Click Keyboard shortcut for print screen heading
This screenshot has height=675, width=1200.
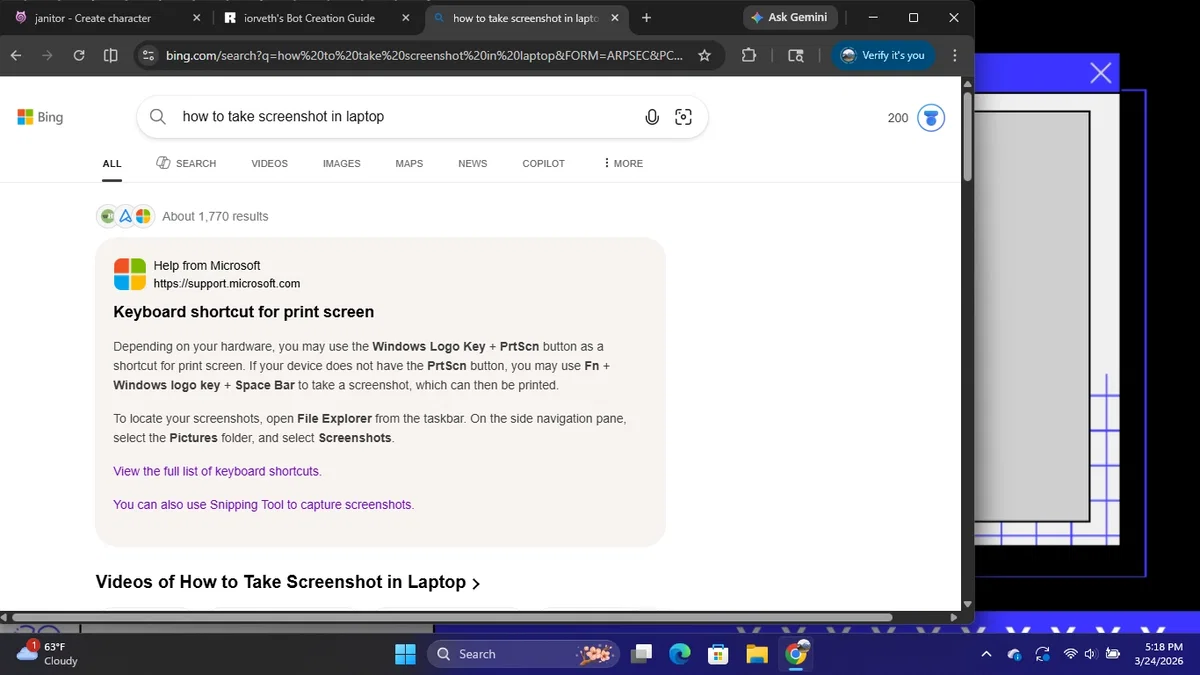[x=244, y=312]
